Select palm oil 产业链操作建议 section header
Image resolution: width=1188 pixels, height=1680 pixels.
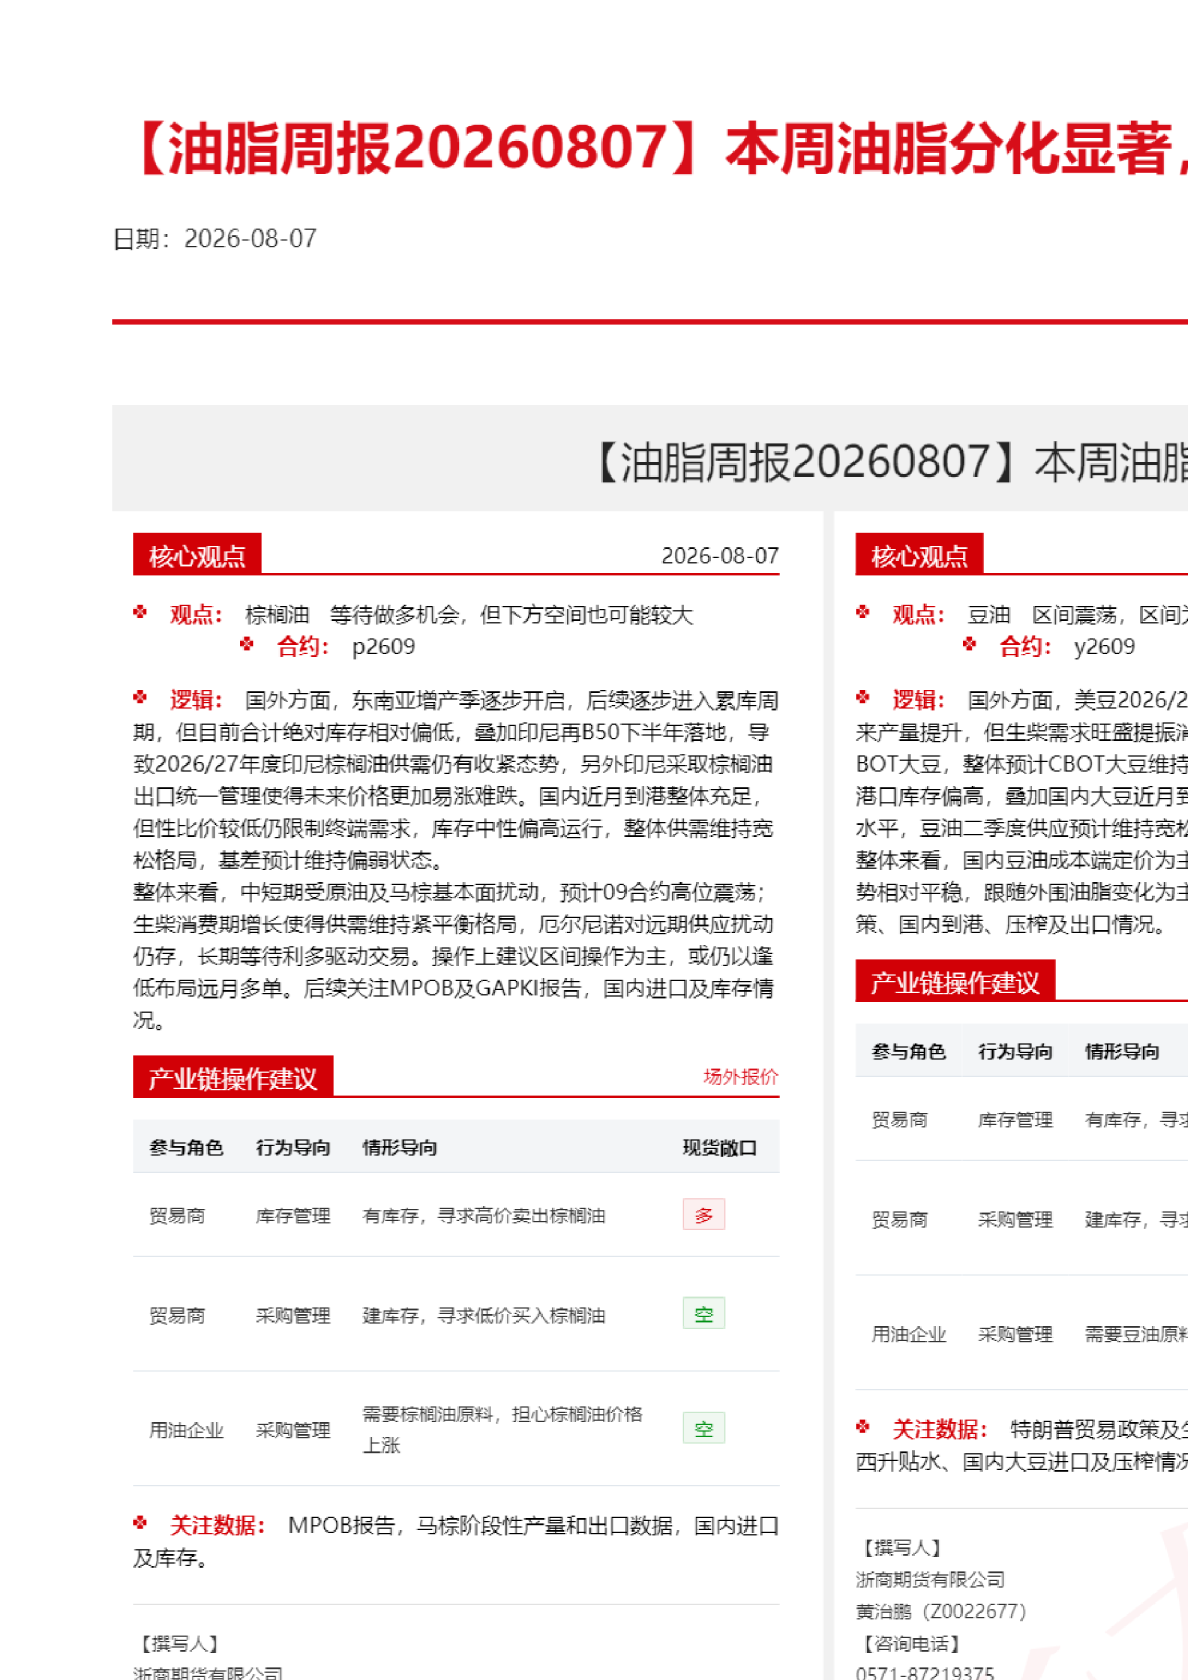coord(233,1077)
